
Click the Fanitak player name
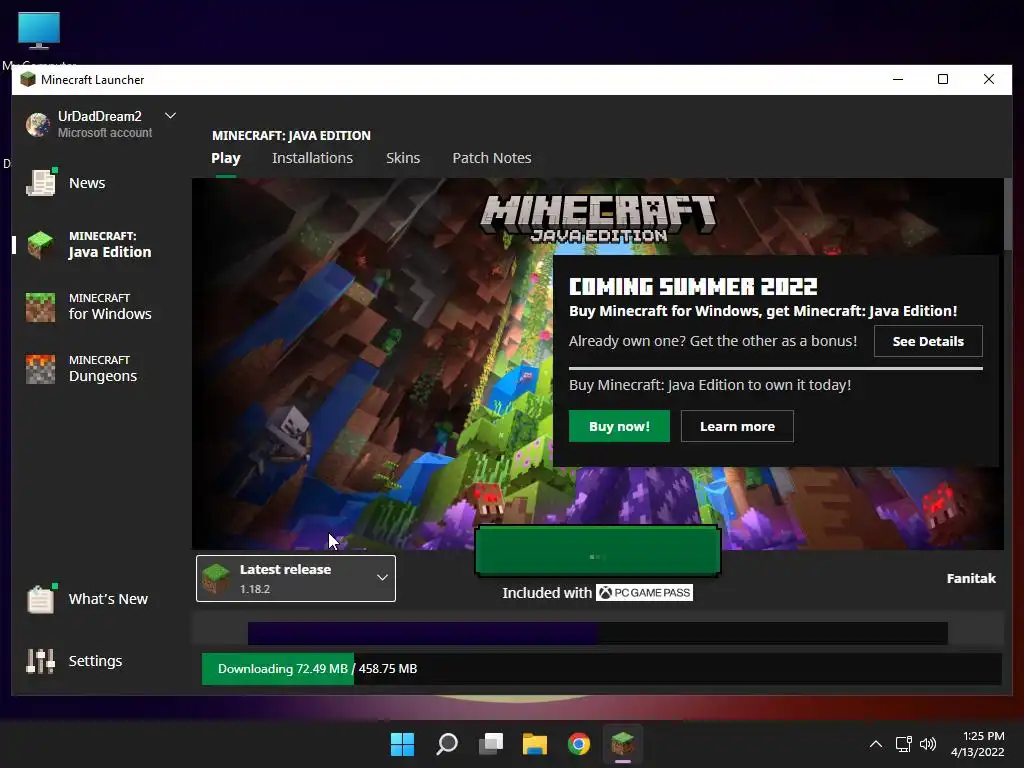point(971,578)
